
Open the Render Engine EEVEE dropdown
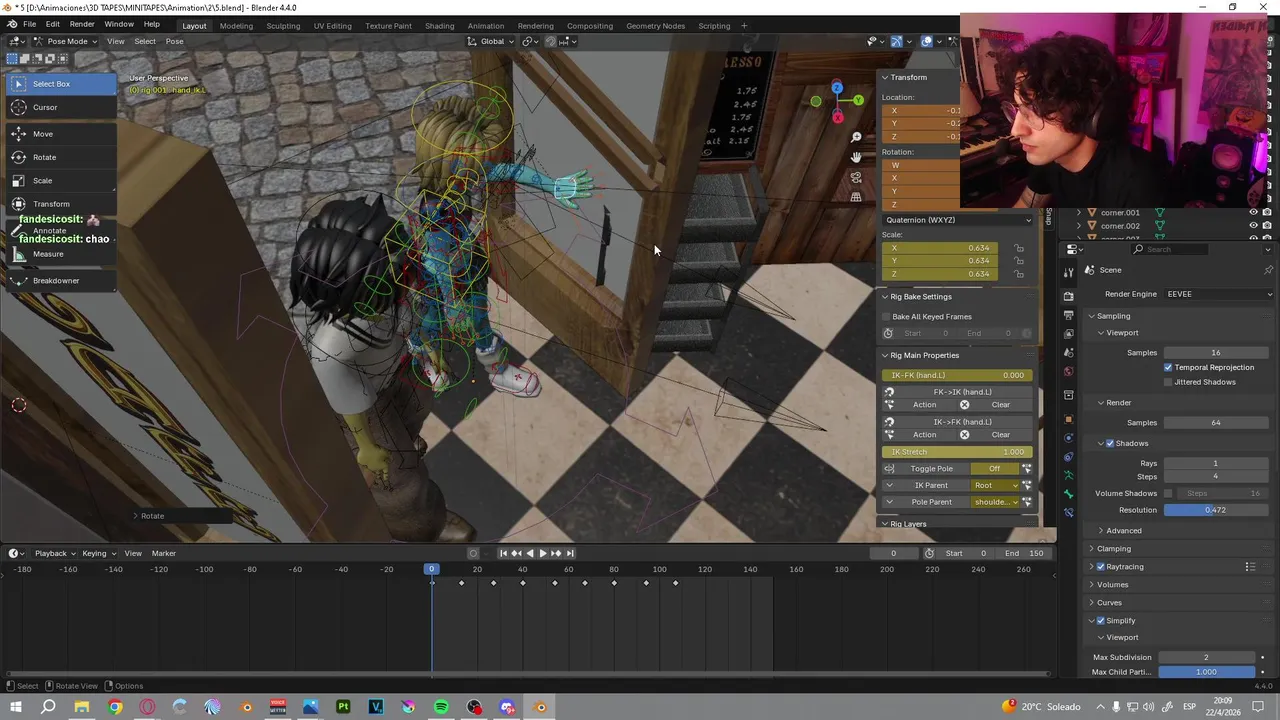pos(1220,294)
